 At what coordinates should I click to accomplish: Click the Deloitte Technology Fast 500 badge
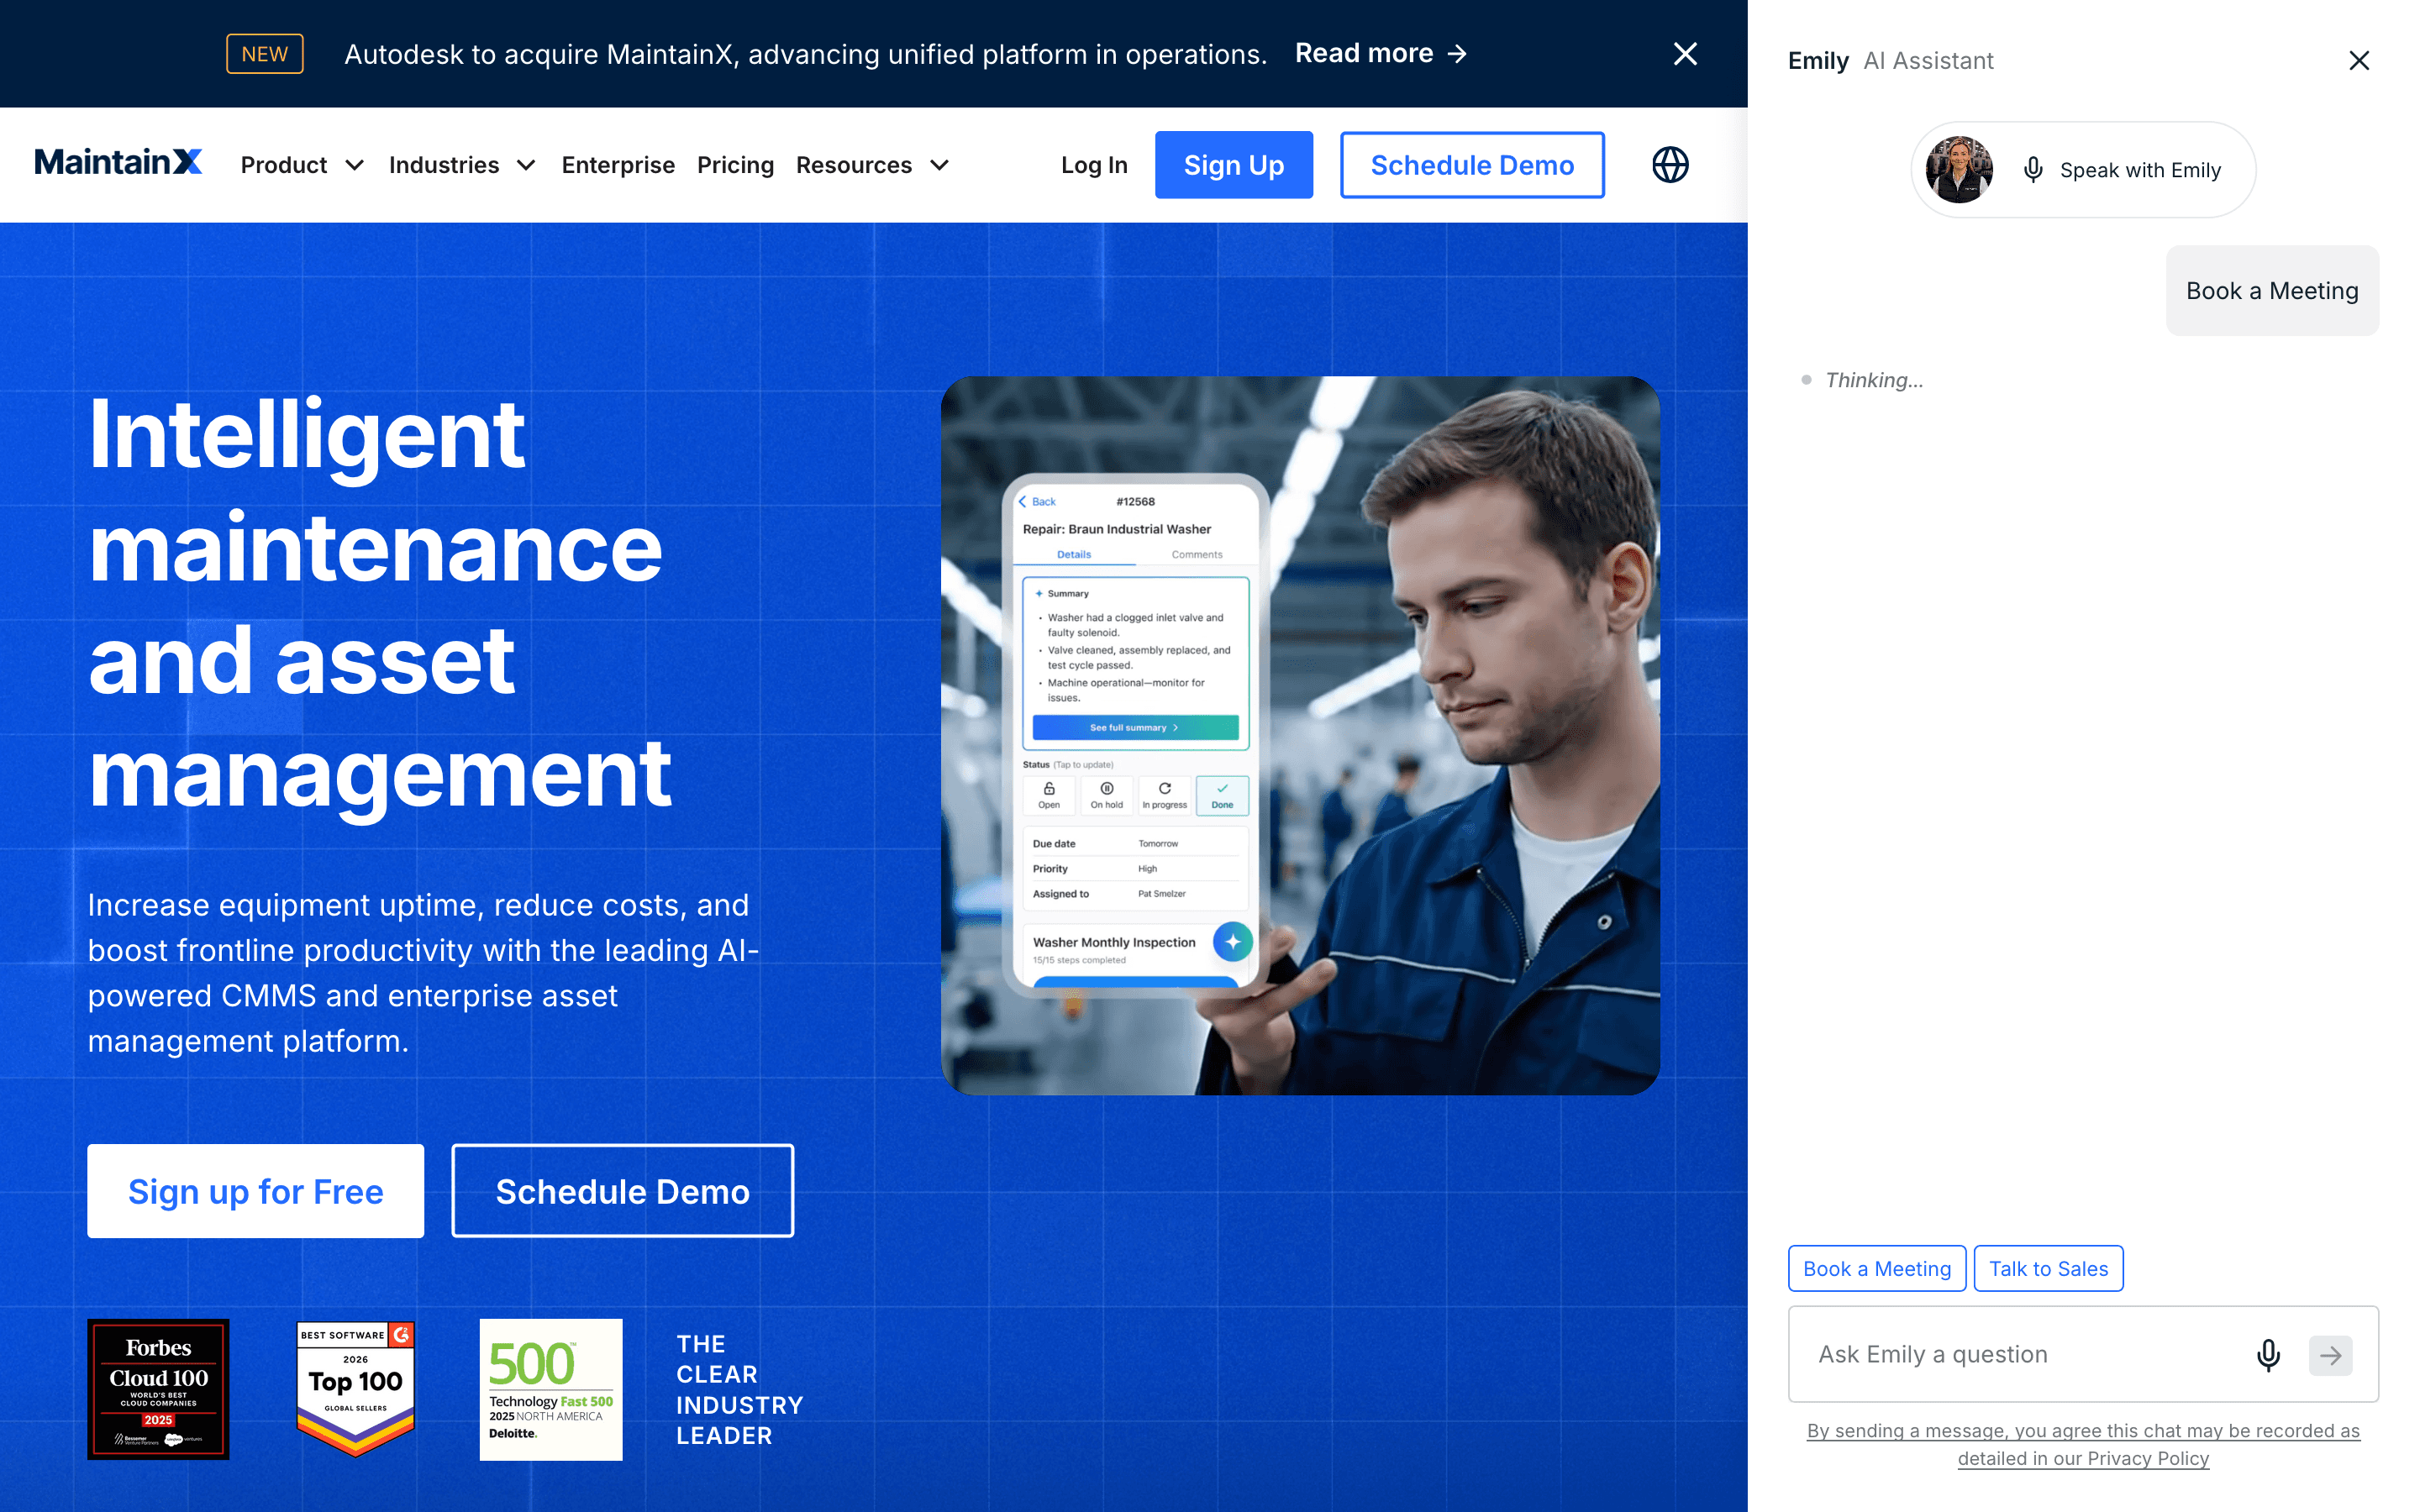[550, 1389]
